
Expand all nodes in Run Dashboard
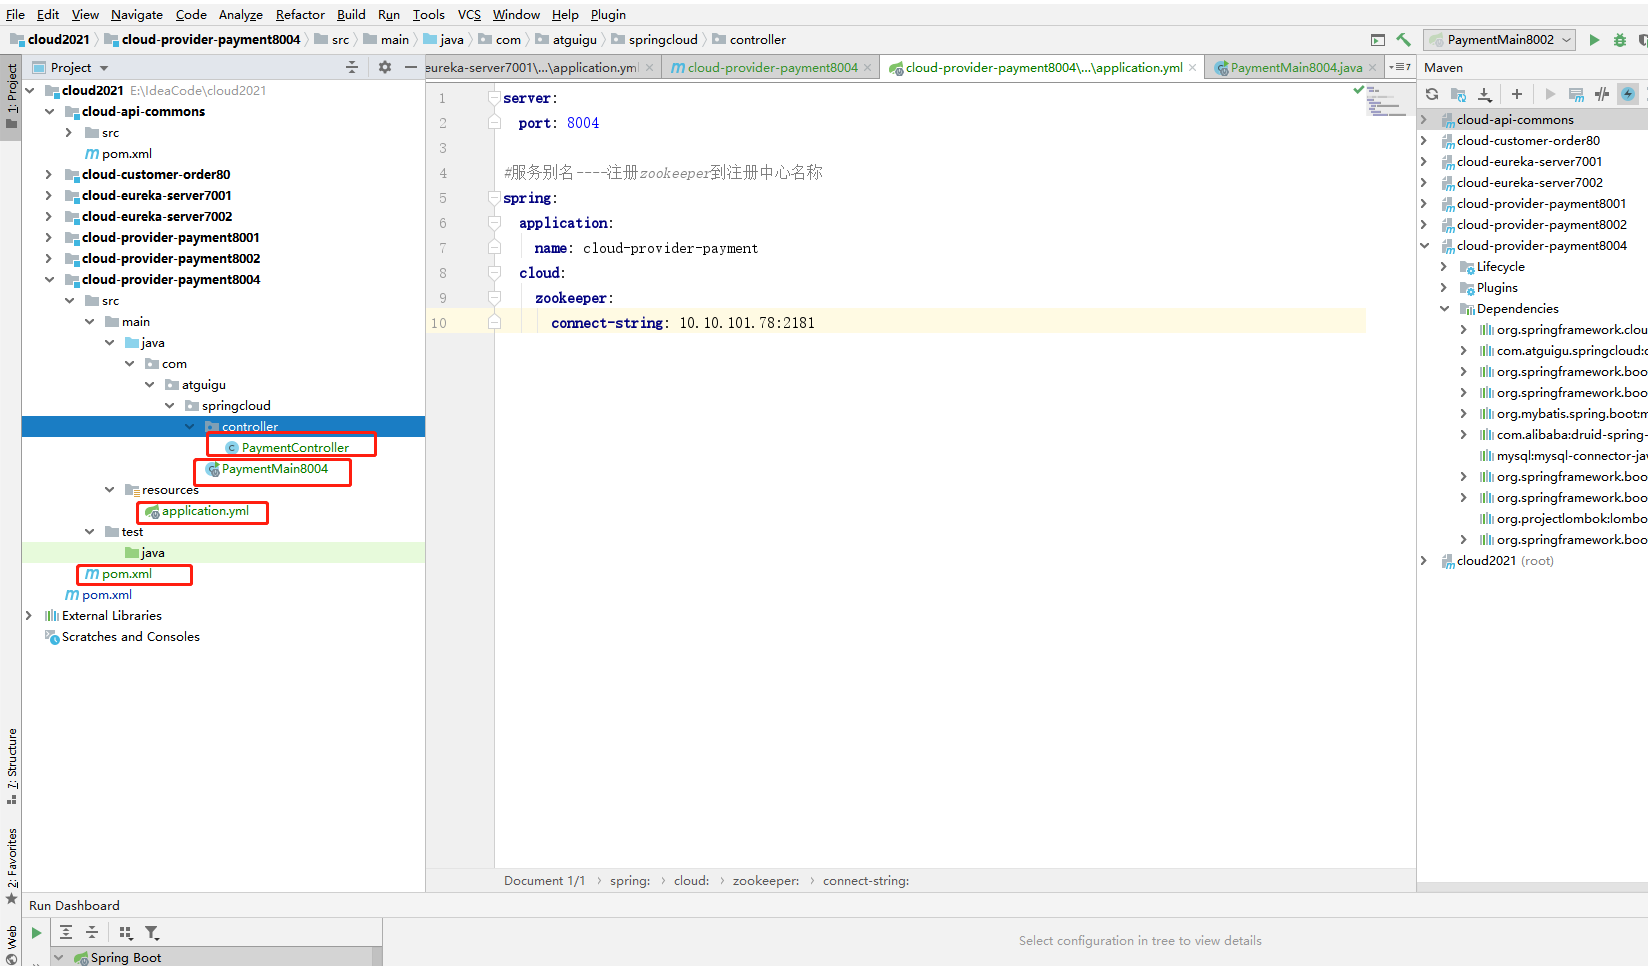click(66, 932)
